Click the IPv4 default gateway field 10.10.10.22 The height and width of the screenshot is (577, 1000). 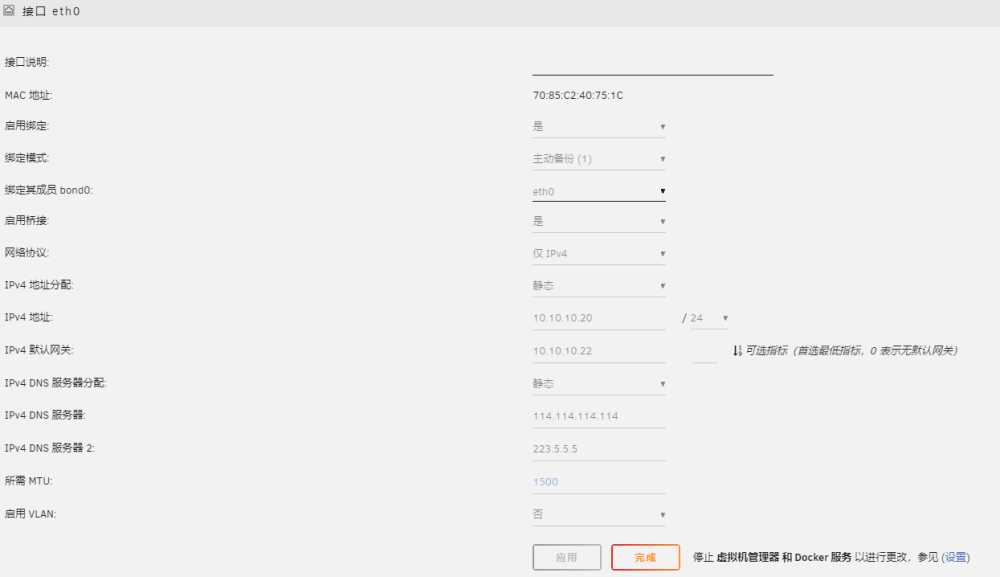(599, 351)
